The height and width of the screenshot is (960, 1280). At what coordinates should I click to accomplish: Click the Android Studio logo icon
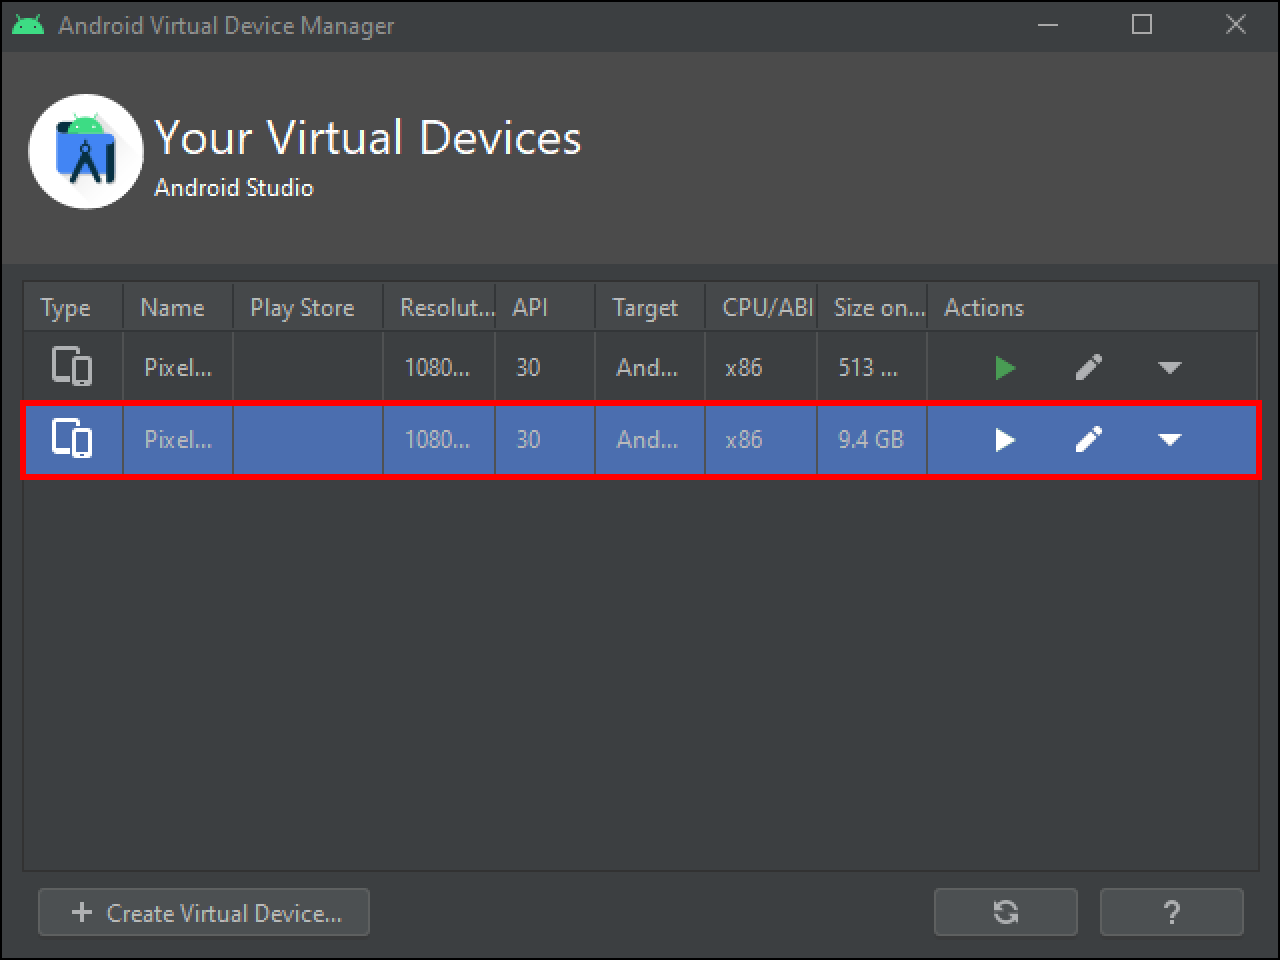(86, 152)
